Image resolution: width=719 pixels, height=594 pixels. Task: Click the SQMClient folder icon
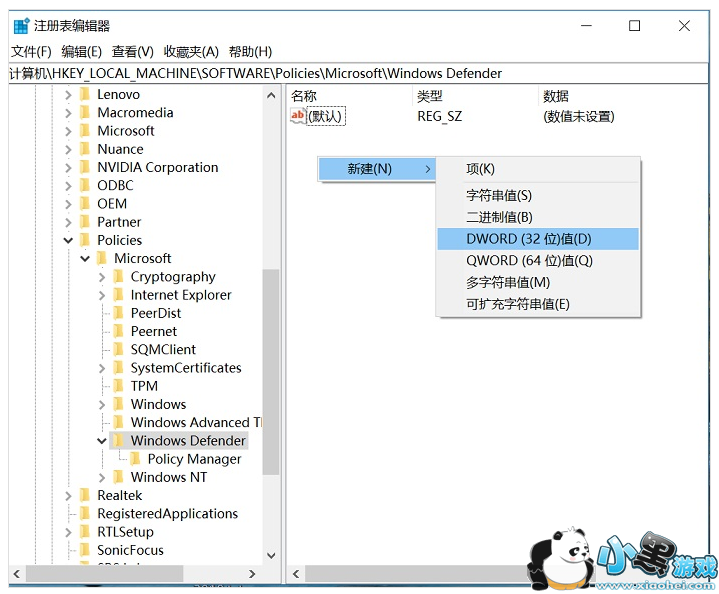[118, 350]
